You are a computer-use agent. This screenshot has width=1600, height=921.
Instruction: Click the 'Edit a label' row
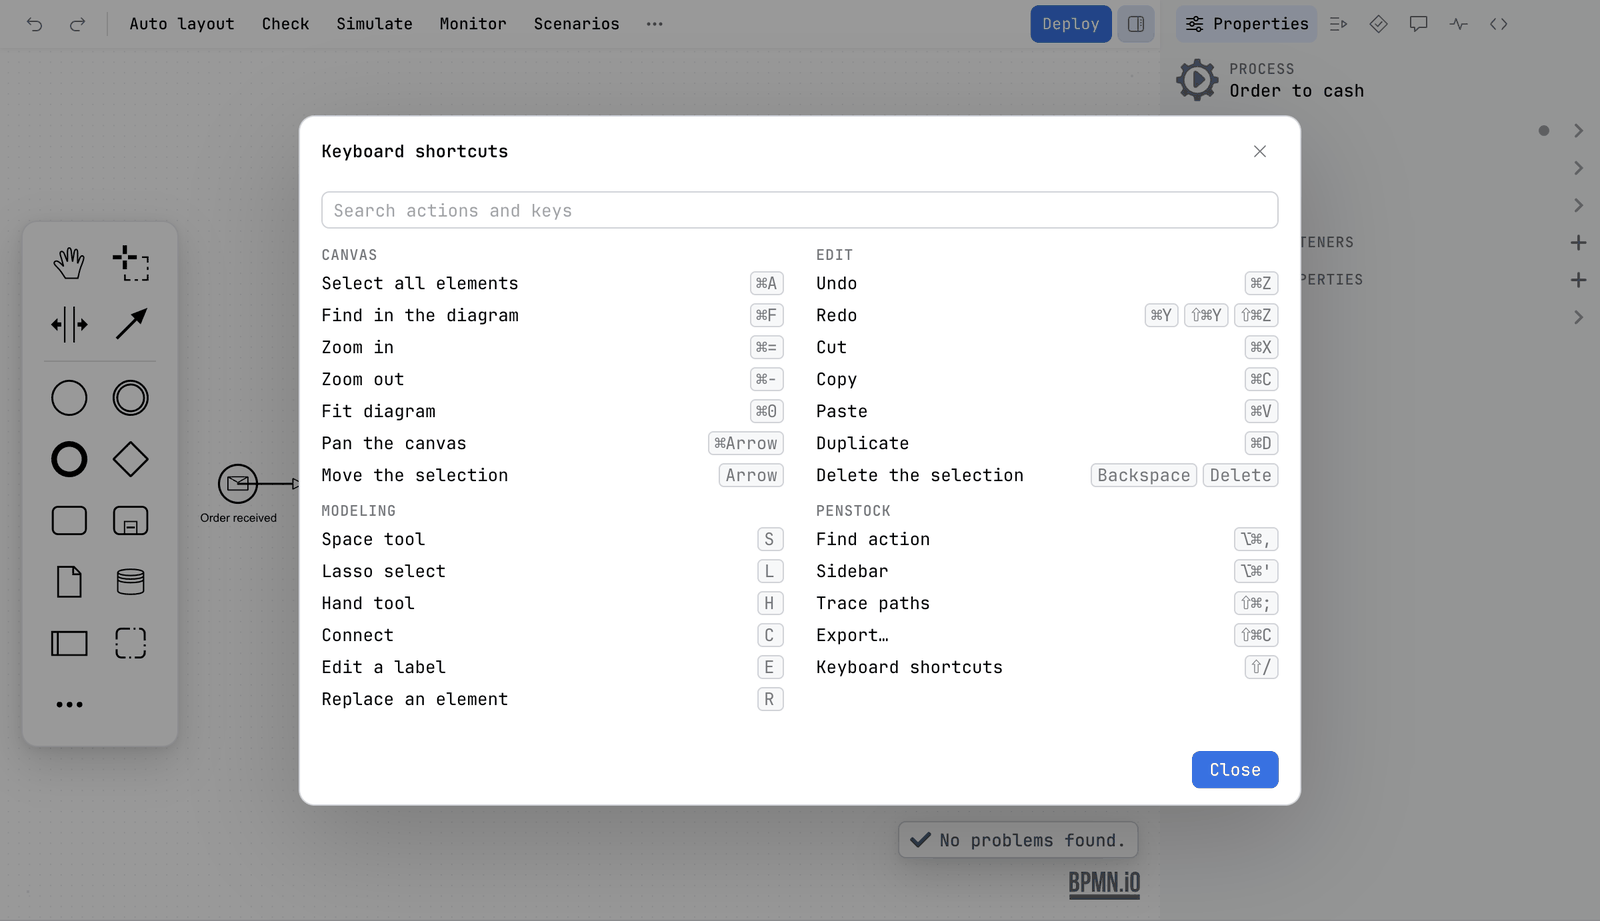(x=552, y=667)
